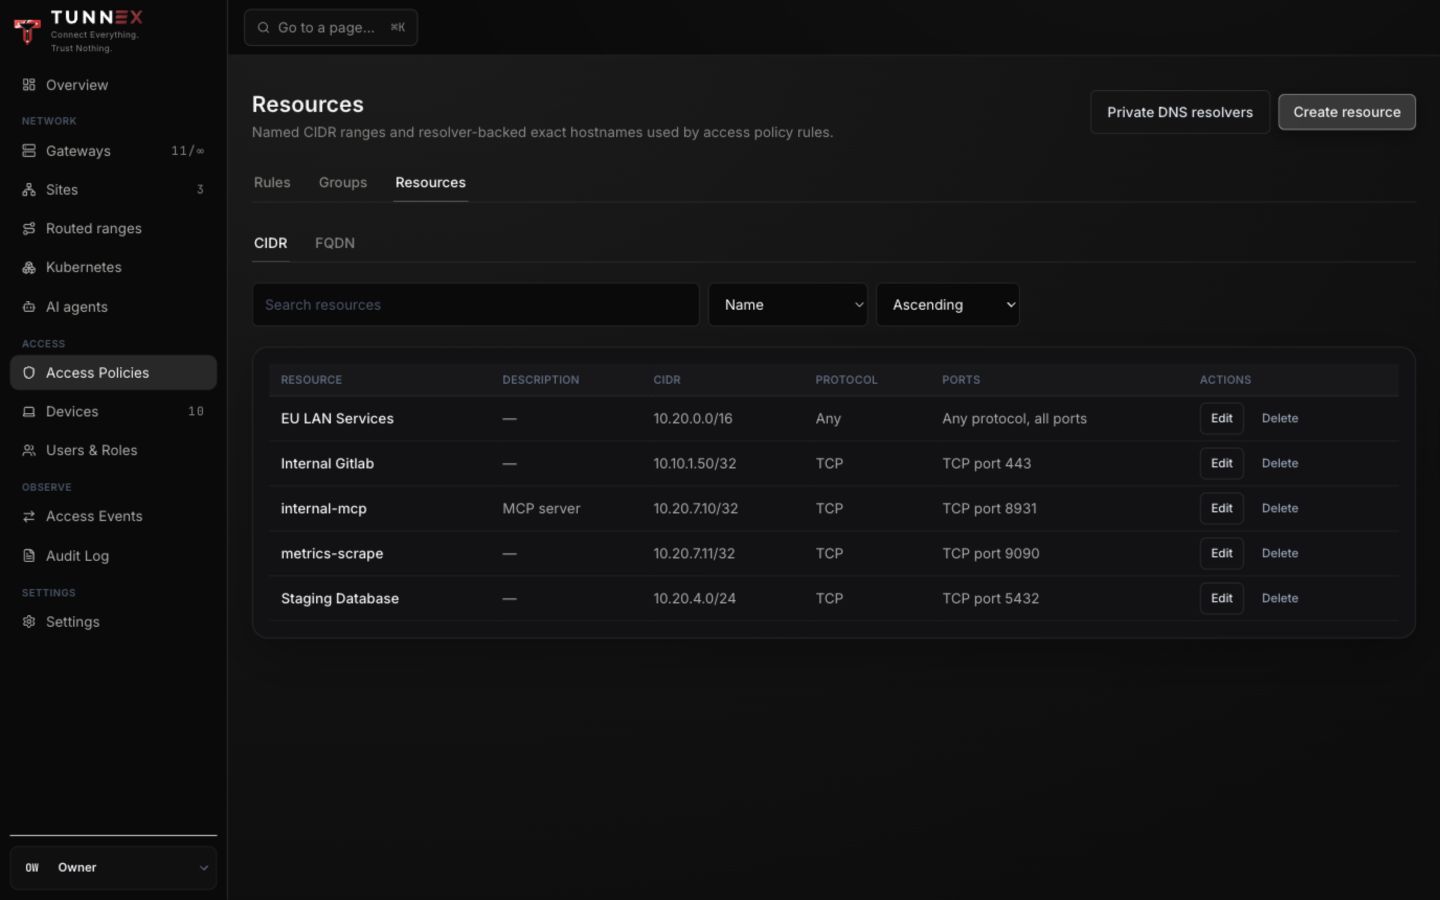Viewport: 1440px width, 900px height.
Task: Edit the EU LAN Services resource
Action: click(x=1222, y=419)
